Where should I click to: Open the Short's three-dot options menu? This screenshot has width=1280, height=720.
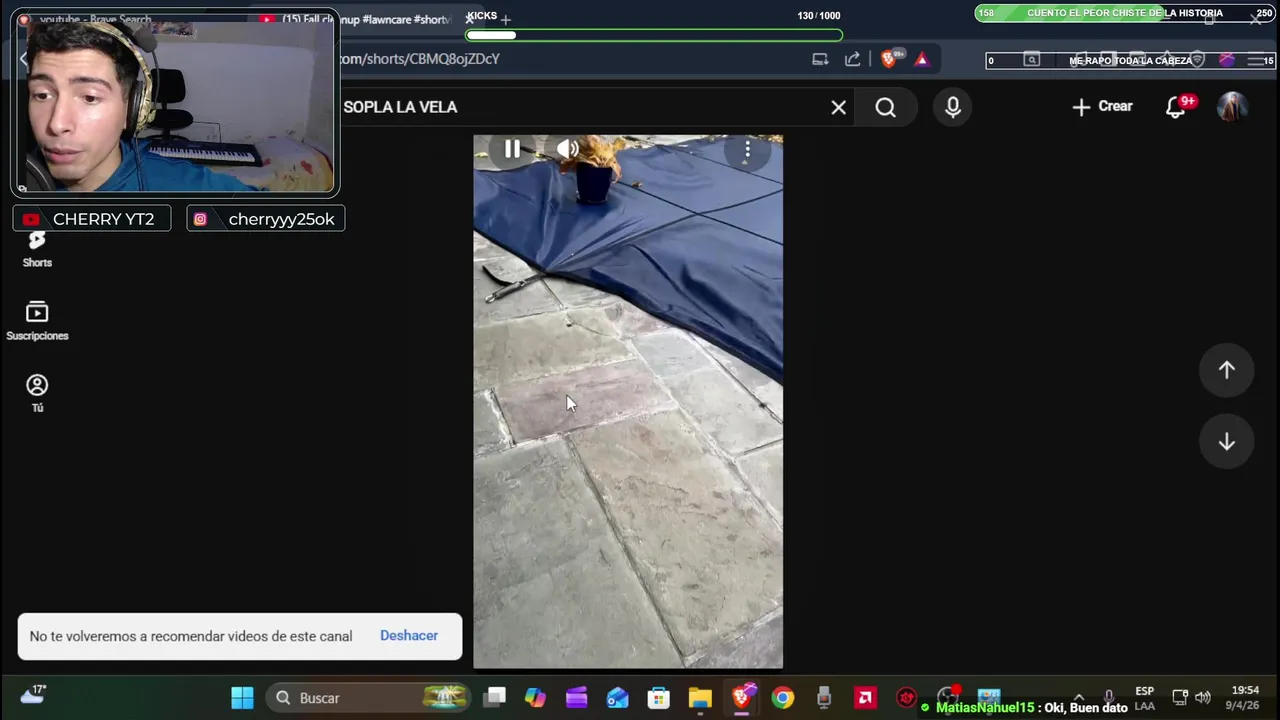[x=747, y=151]
